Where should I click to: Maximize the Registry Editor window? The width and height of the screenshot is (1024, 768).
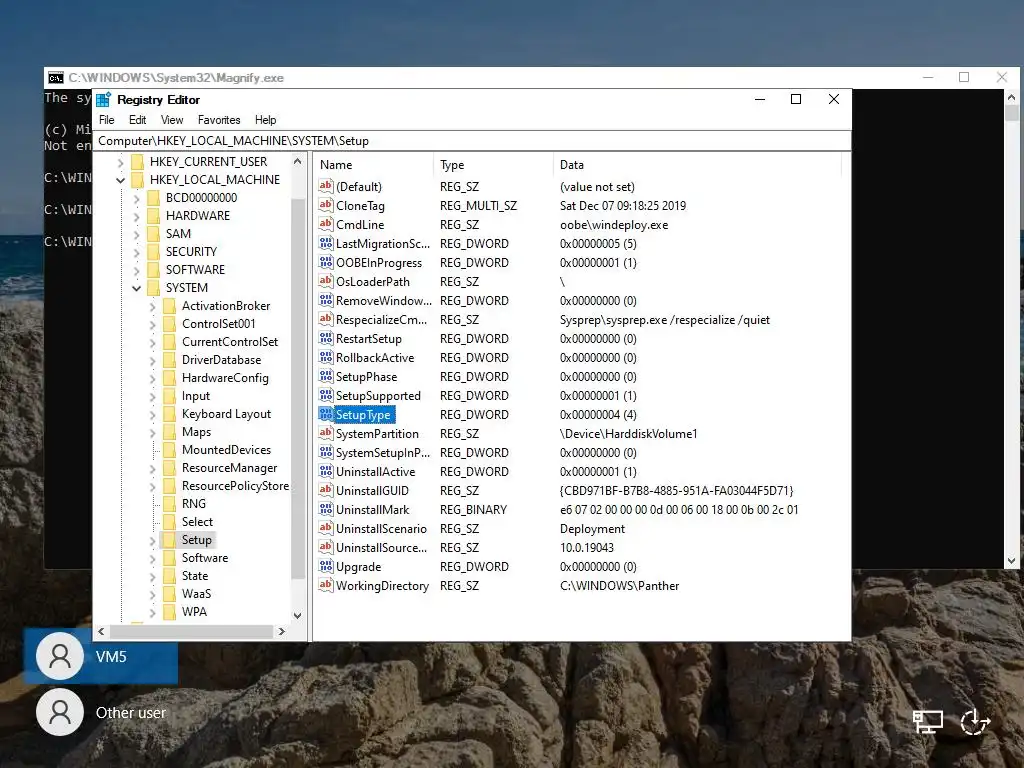coord(796,99)
